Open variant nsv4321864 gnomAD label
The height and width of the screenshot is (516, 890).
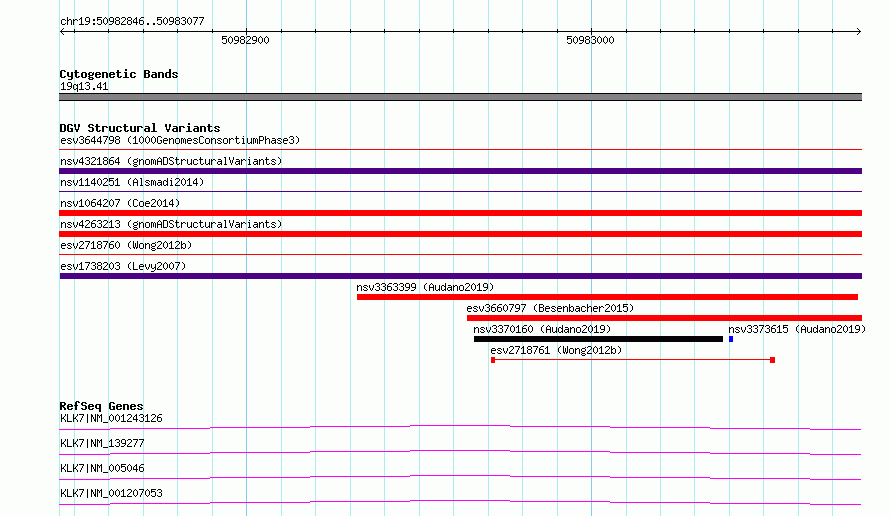pyautogui.click(x=171, y=161)
